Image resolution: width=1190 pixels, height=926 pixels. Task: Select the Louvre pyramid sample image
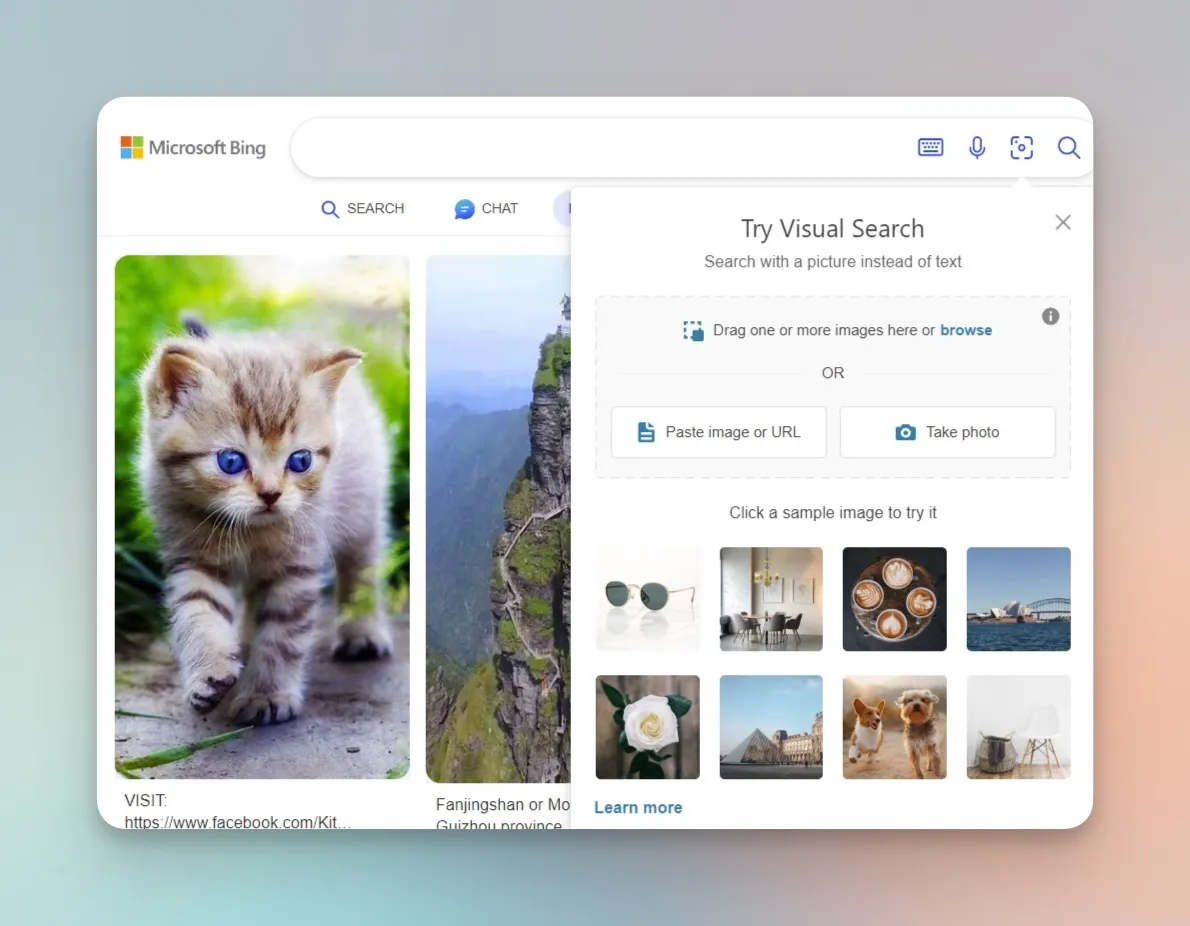pyautogui.click(x=771, y=727)
